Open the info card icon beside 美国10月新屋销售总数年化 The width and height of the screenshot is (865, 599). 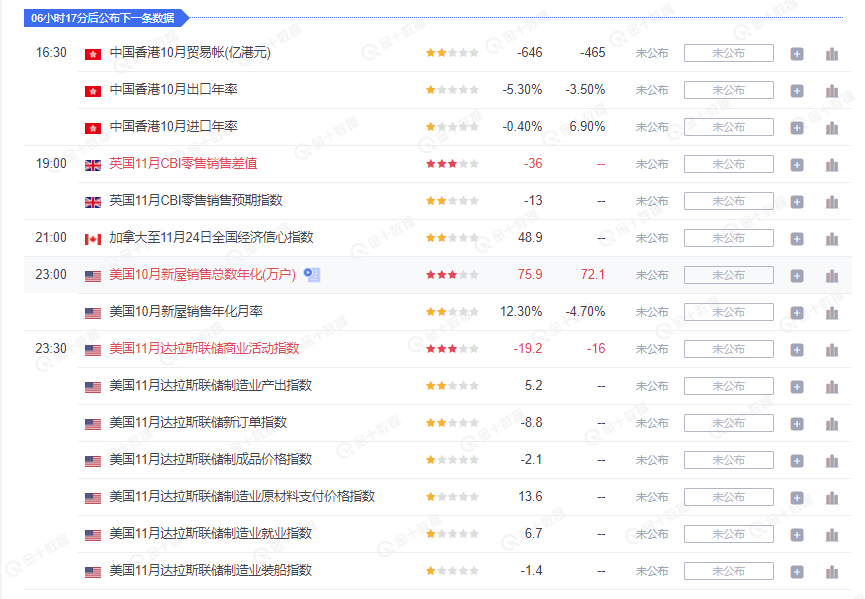click(312, 274)
